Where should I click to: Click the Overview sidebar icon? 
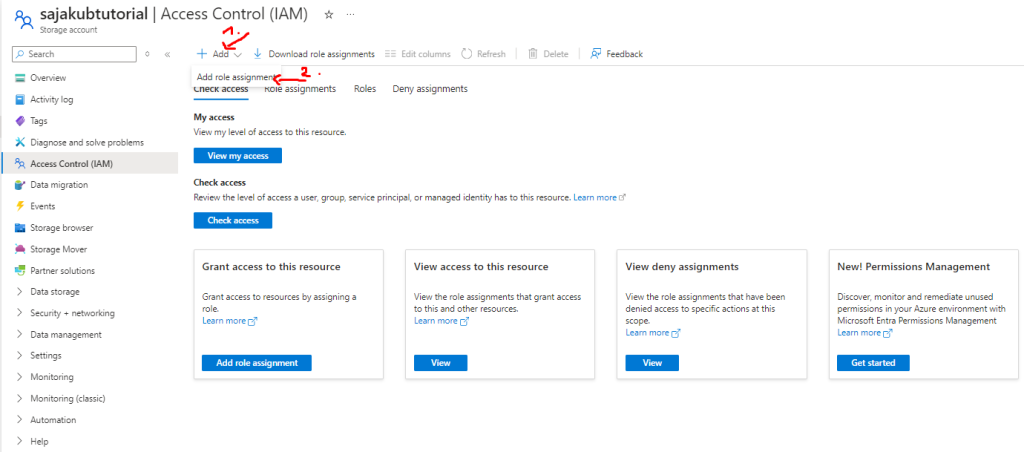pyautogui.click(x=20, y=78)
